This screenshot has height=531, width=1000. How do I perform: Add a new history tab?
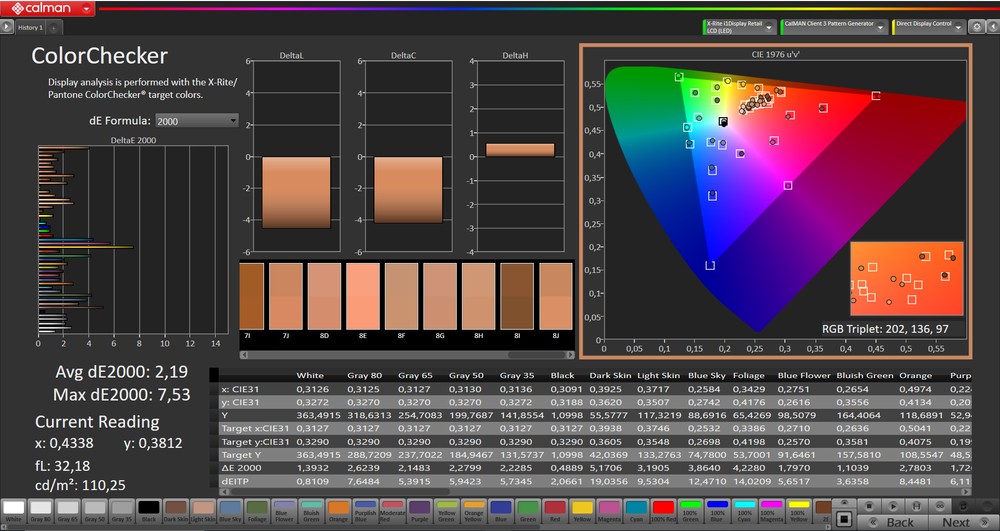coord(54,28)
